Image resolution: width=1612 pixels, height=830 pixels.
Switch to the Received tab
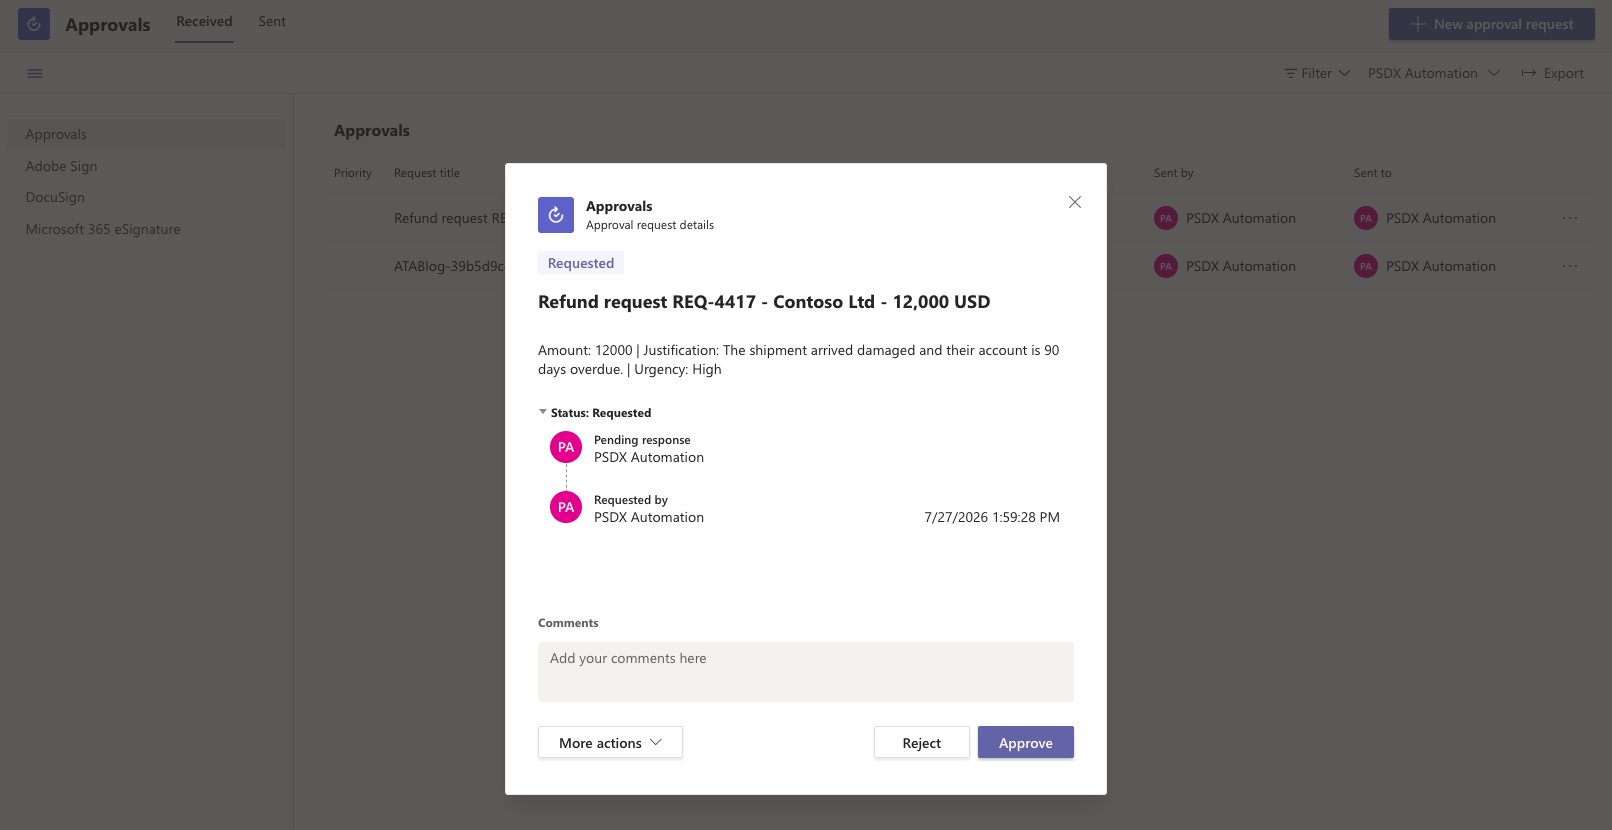click(x=204, y=21)
